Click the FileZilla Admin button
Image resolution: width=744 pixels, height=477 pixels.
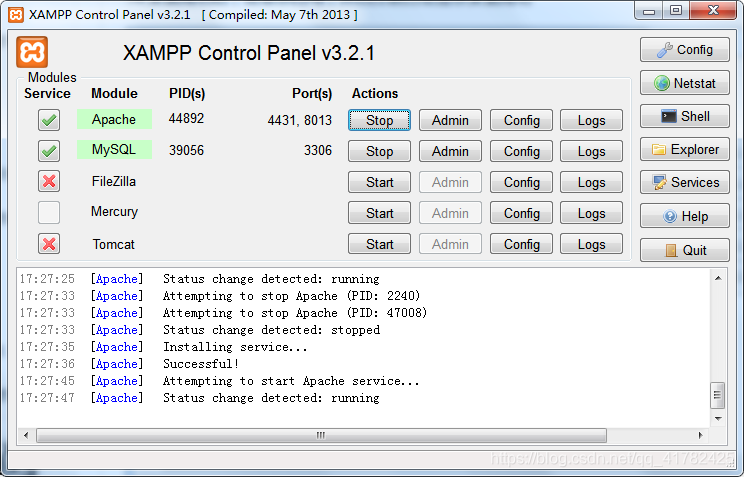pos(450,182)
